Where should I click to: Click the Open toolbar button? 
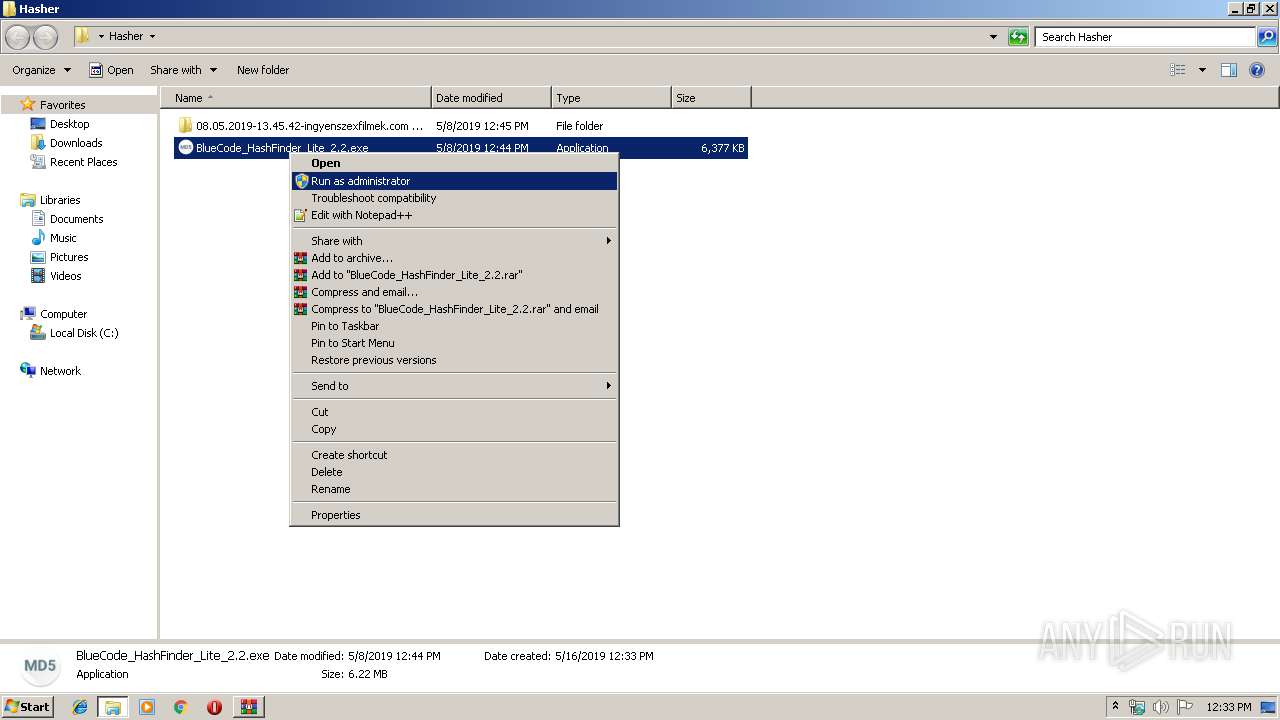coord(111,70)
